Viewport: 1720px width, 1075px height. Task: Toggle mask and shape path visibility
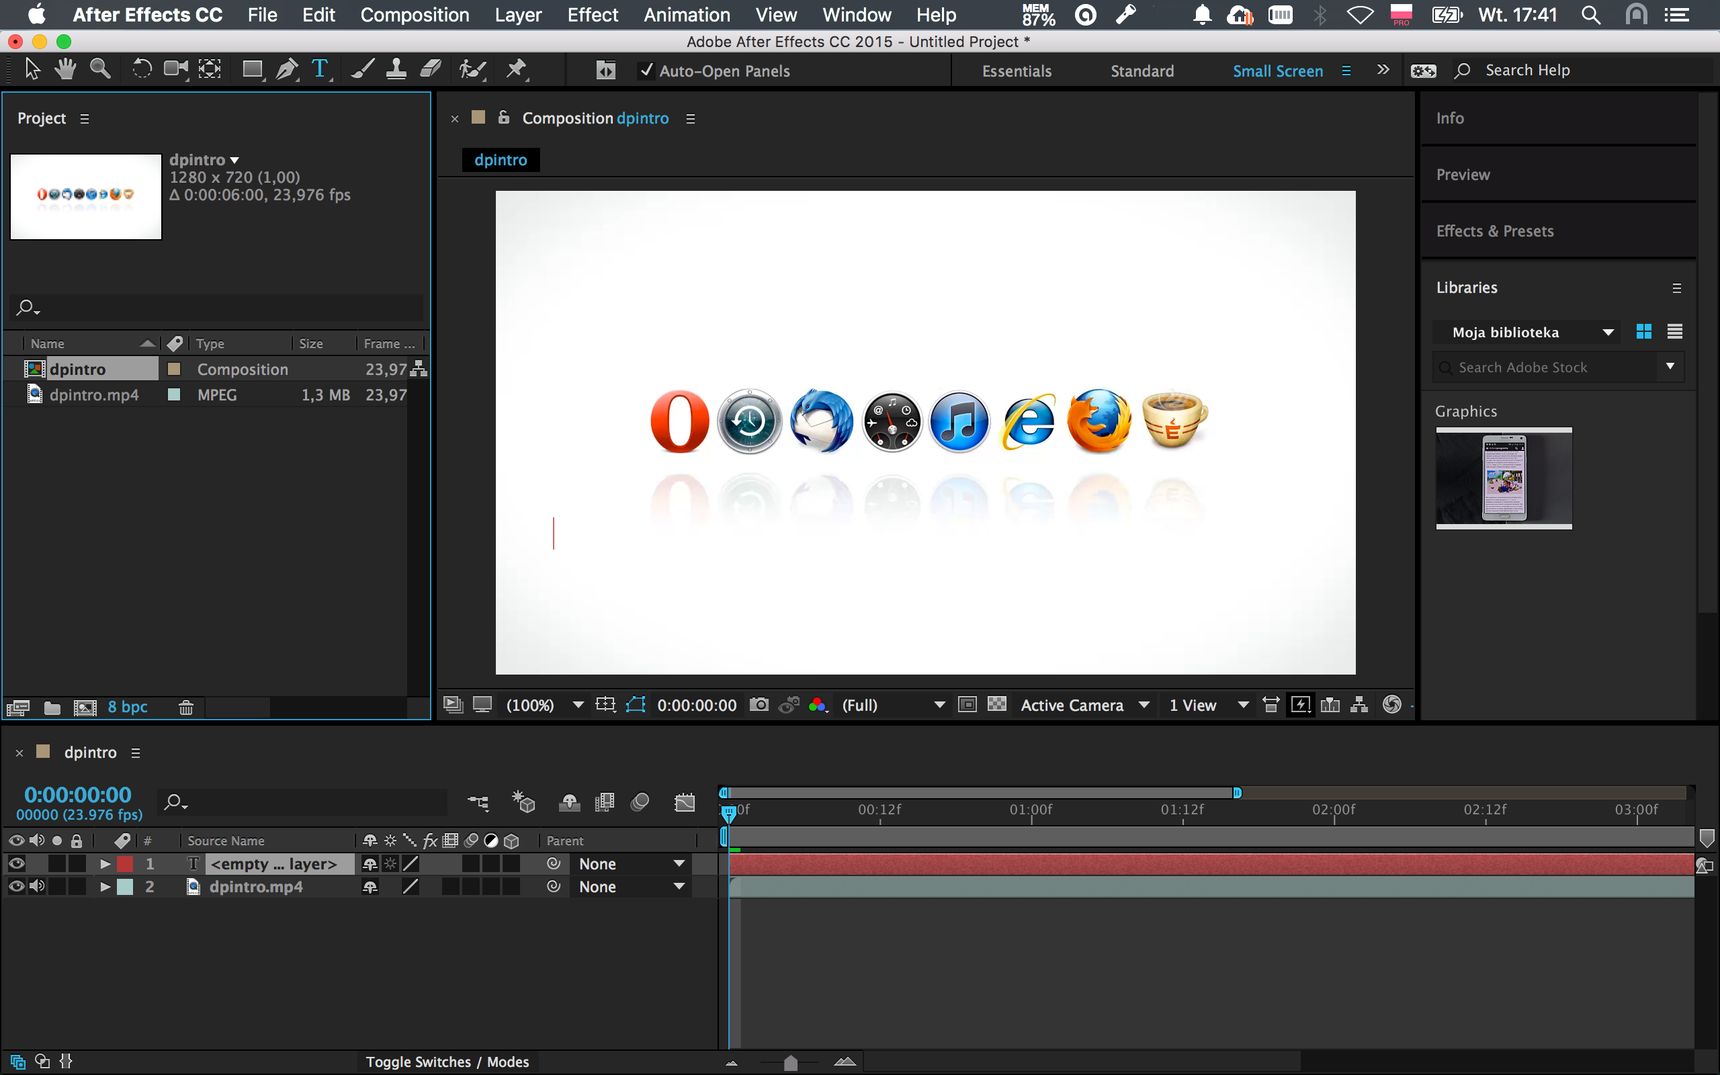(x=636, y=705)
